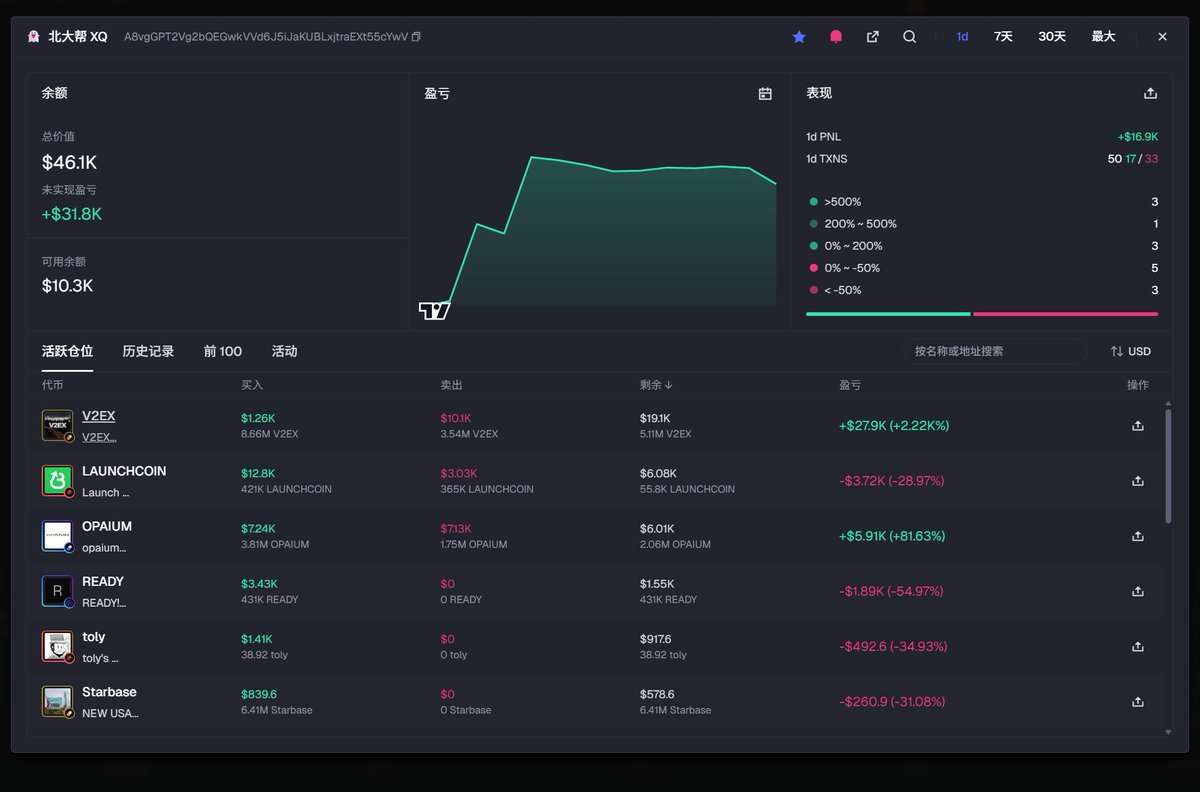Click the 卖出 column header

pyautogui.click(x=451, y=385)
